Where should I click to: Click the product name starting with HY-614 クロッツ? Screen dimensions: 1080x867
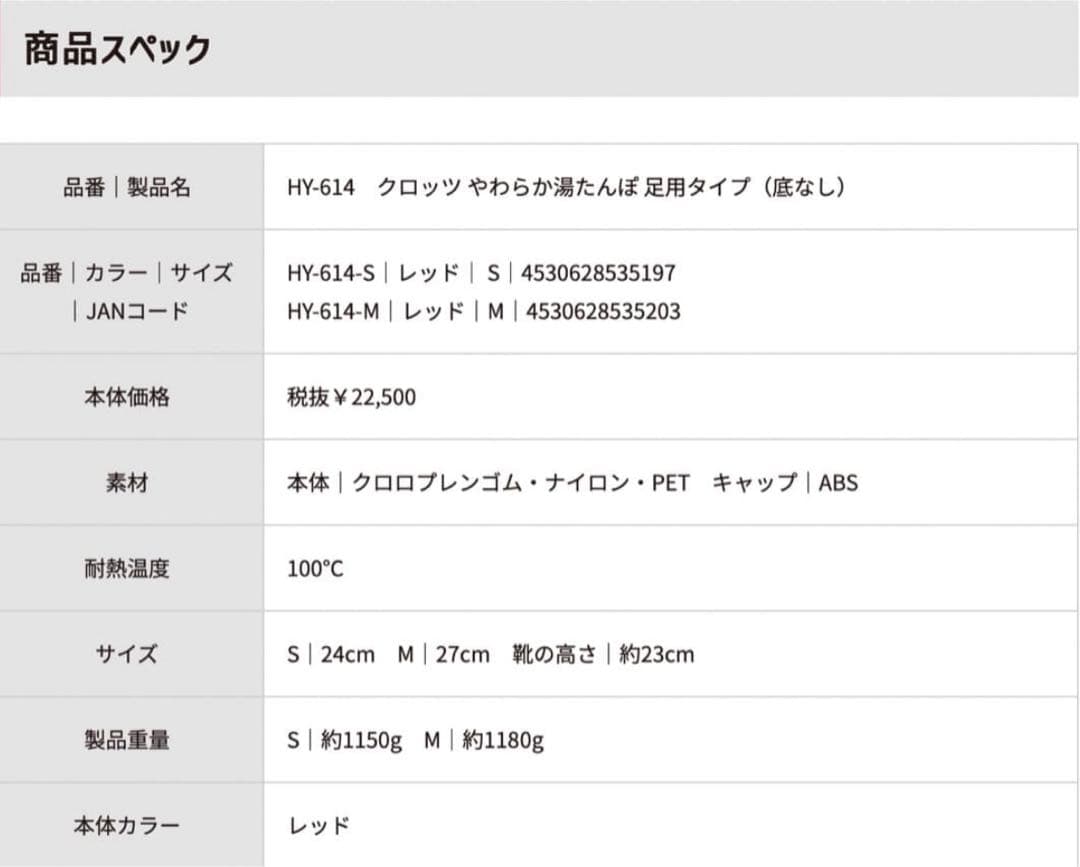click(566, 187)
